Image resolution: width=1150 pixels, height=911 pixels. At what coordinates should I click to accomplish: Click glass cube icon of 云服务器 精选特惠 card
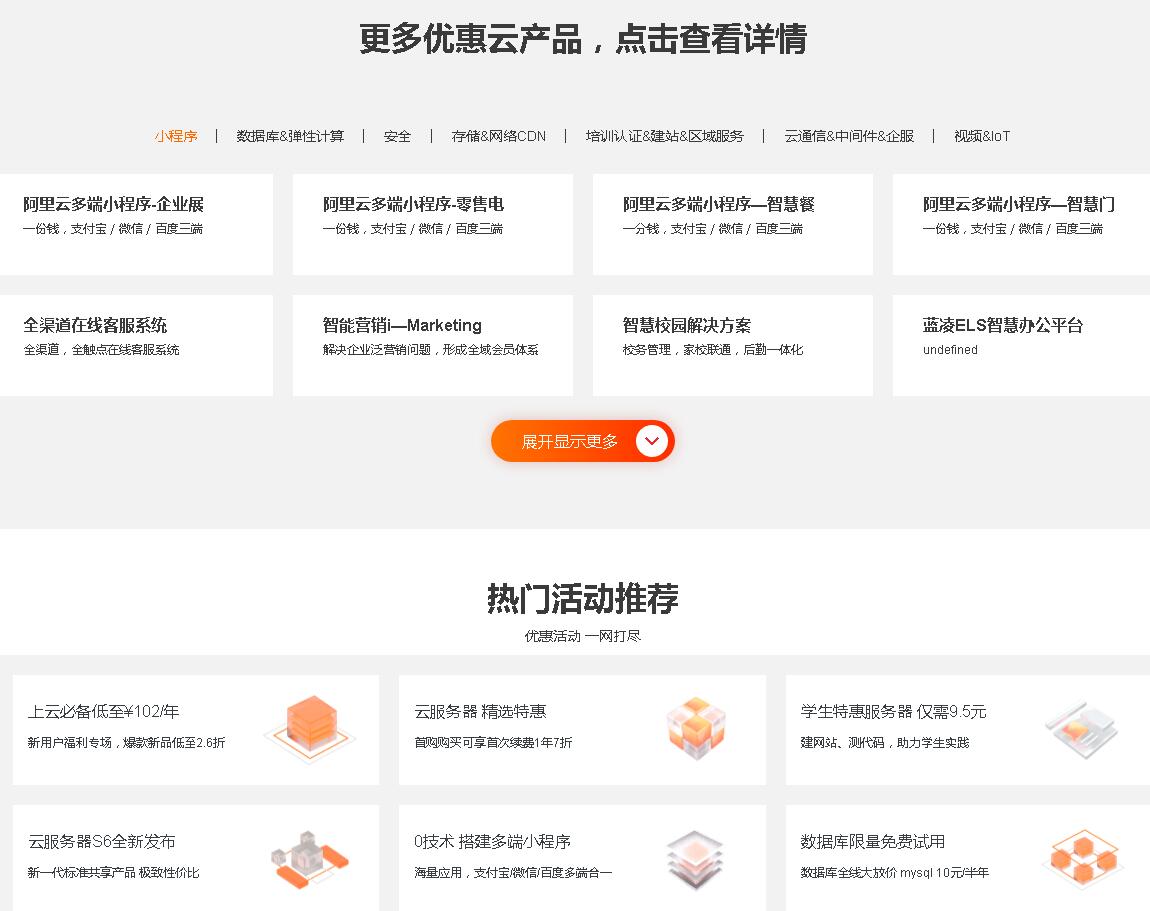tap(697, 728)
